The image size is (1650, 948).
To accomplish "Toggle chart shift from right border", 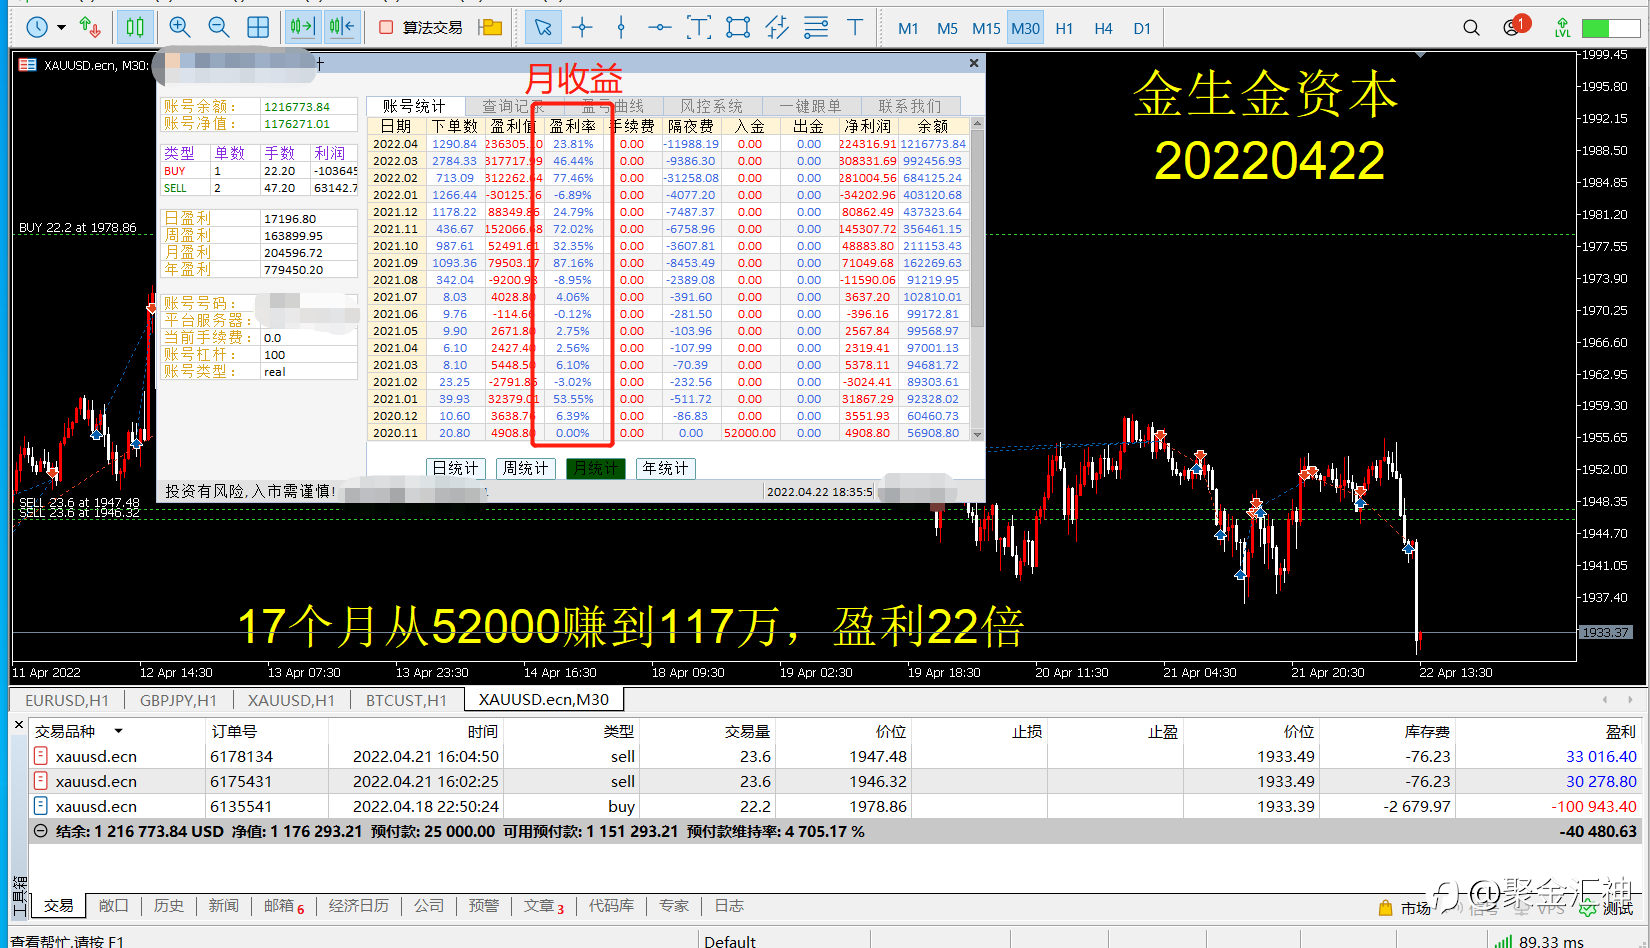I will point(342,27).
